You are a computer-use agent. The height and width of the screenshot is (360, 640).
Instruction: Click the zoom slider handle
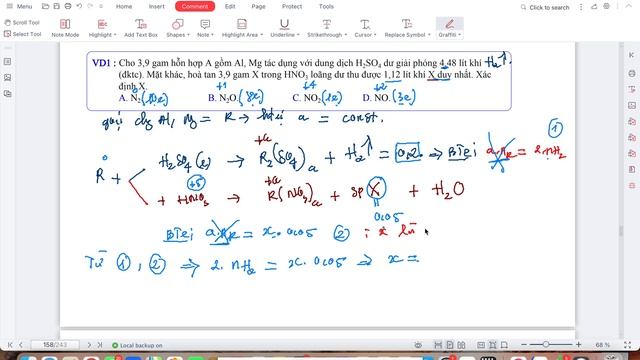tap(546, 345)
